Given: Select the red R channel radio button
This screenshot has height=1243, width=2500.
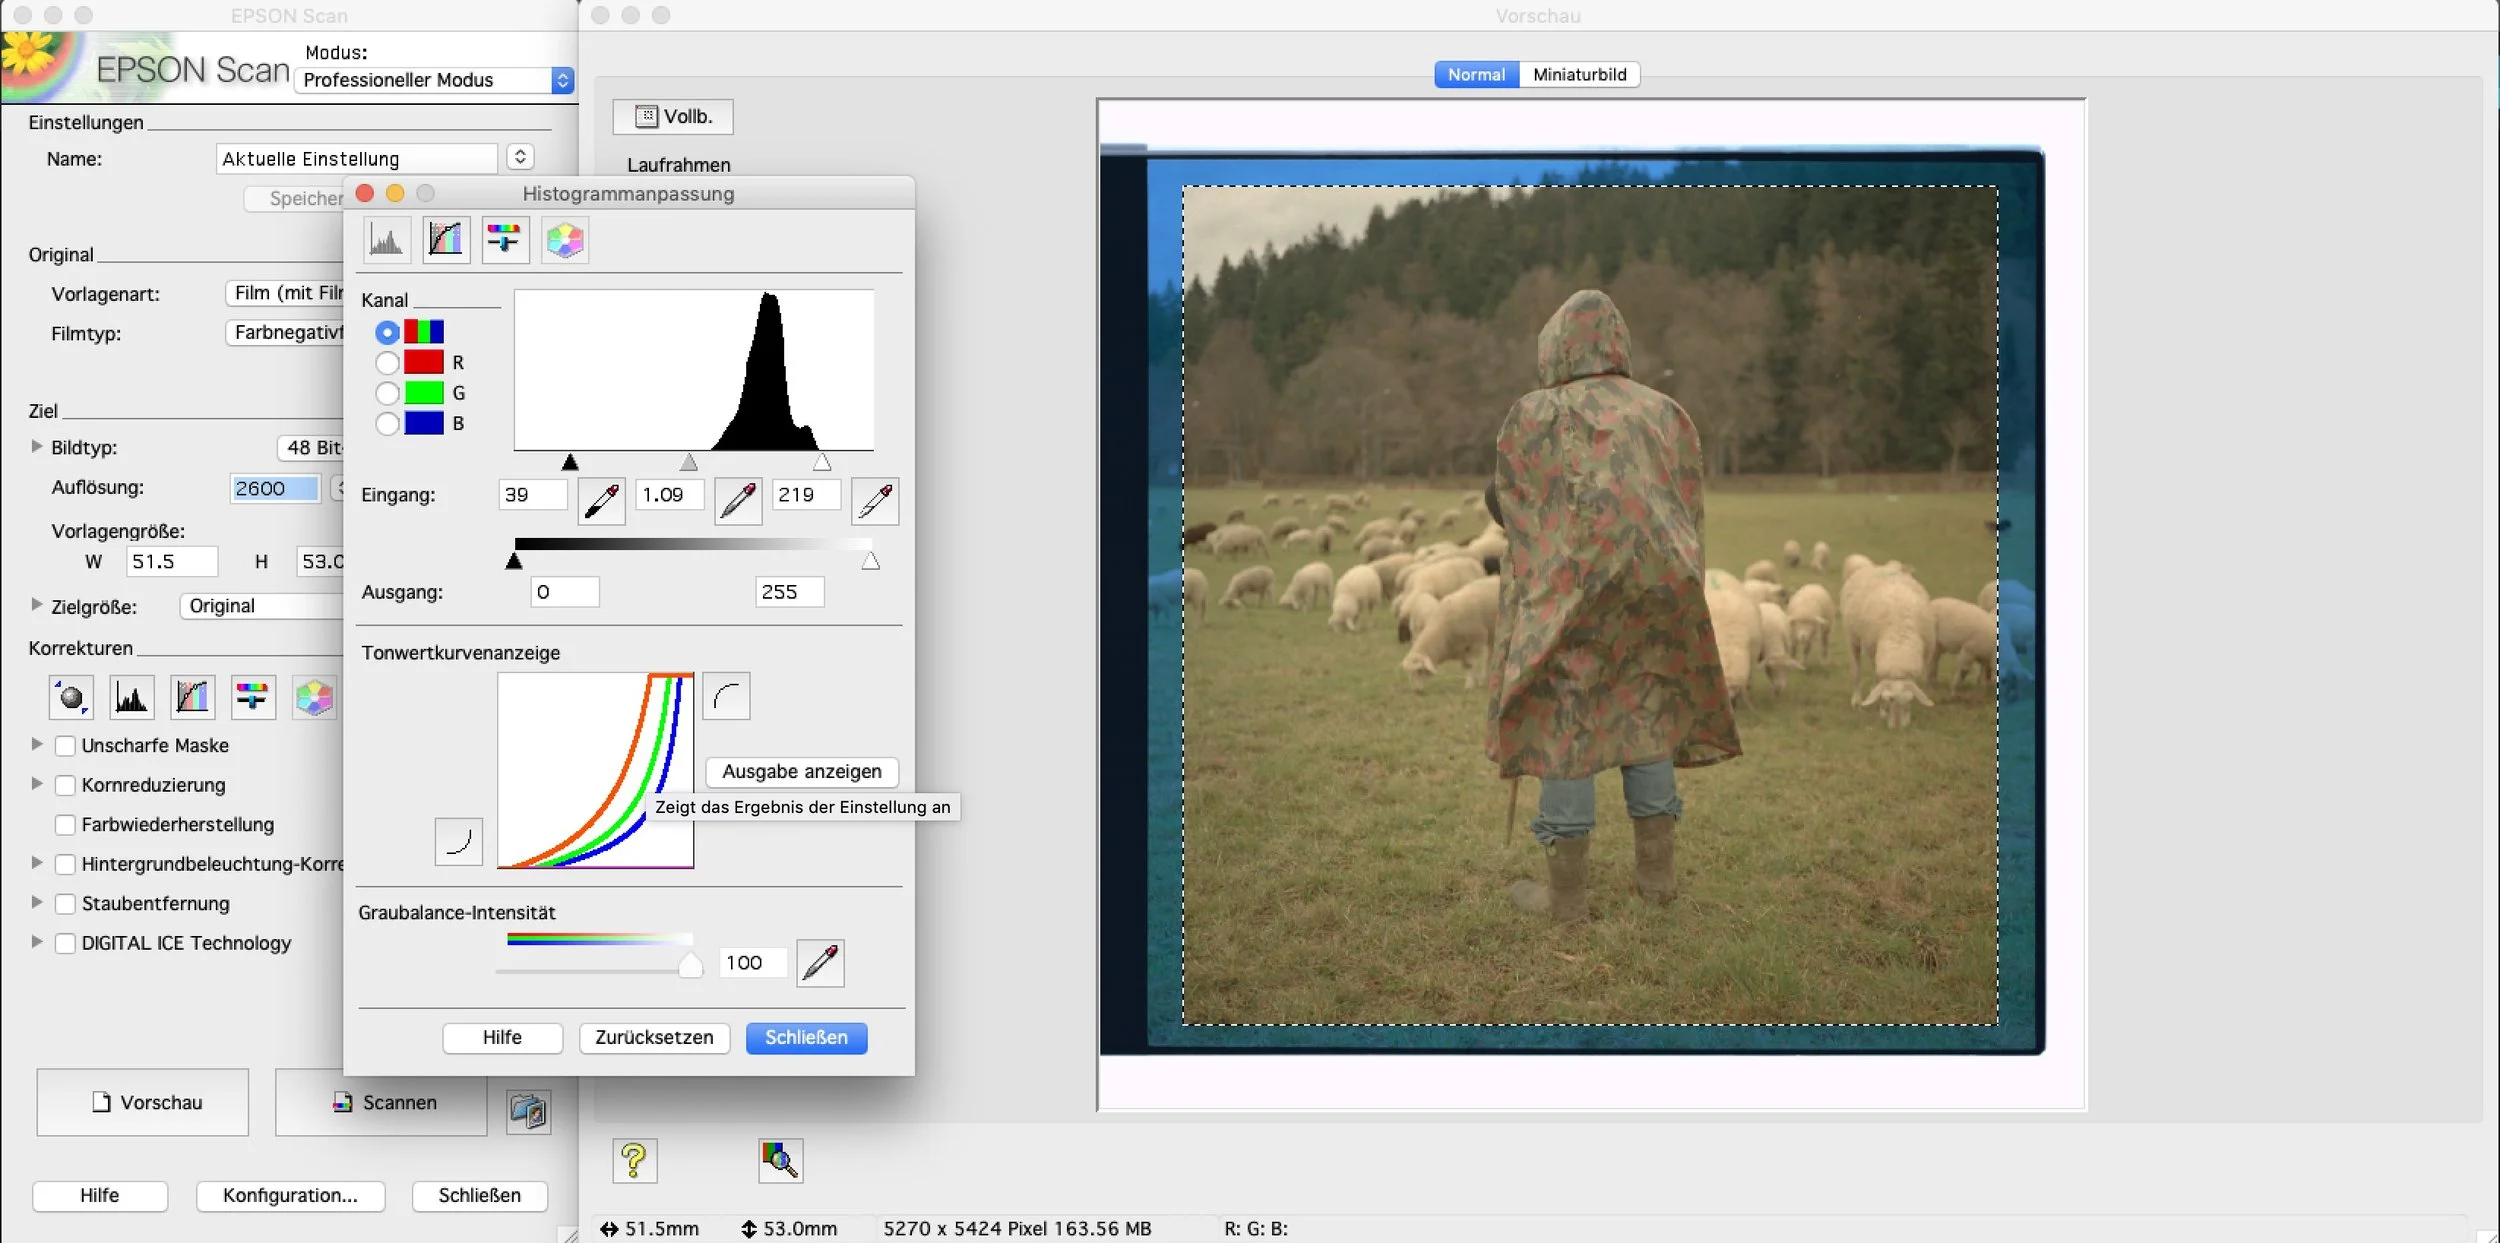Looking at the screenshot, I should pos(387,362).
